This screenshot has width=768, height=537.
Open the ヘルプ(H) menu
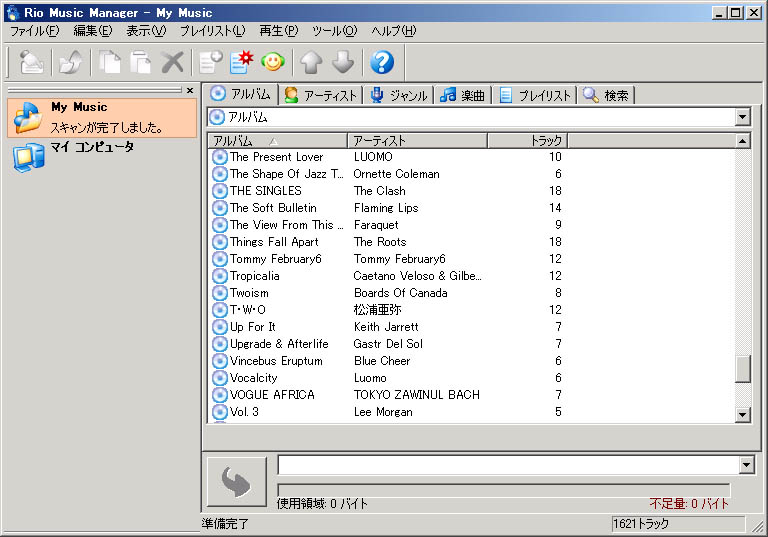coord(394,31)
